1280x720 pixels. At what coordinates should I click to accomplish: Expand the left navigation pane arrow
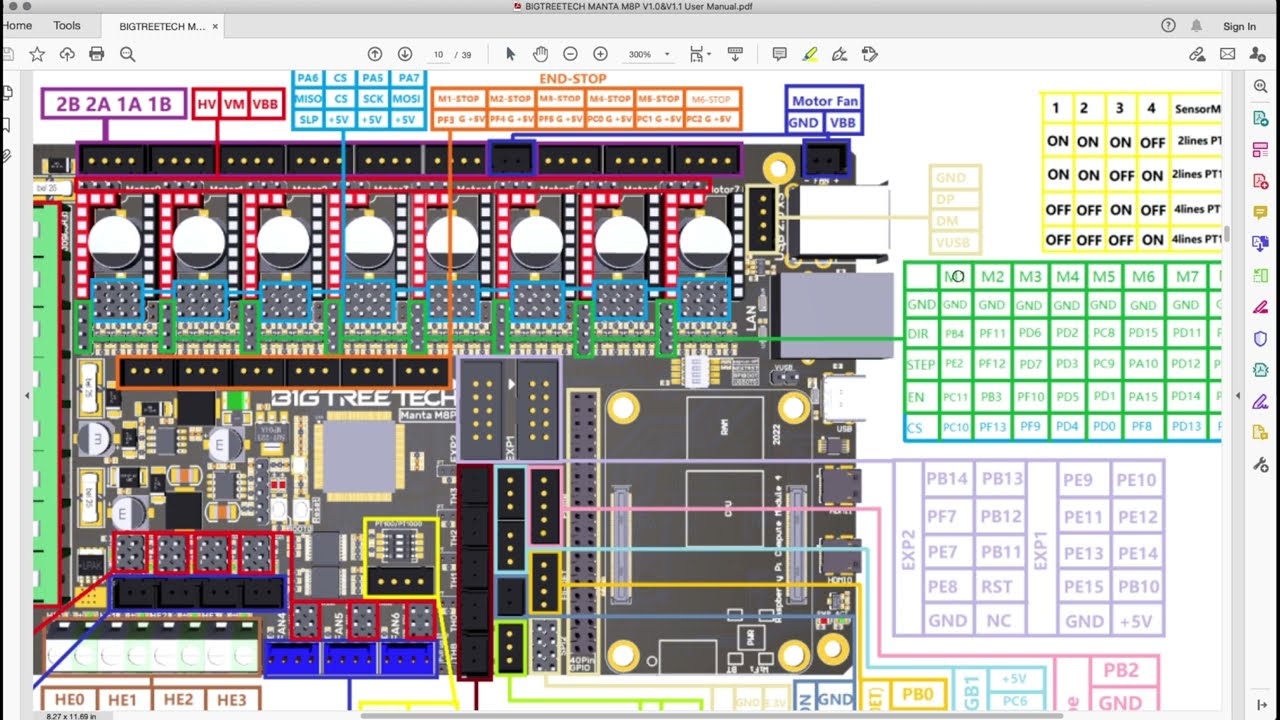coord(27,396)
